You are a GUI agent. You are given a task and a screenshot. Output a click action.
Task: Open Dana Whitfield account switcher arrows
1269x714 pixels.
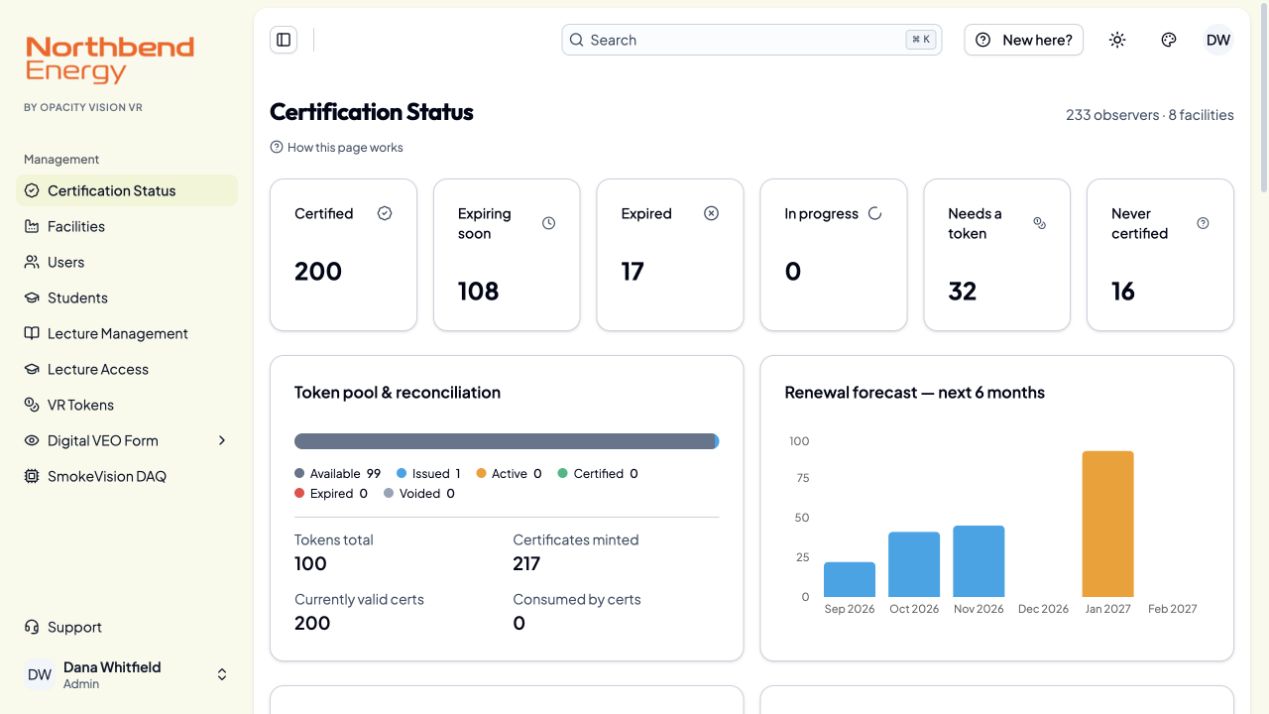(222, 675)
